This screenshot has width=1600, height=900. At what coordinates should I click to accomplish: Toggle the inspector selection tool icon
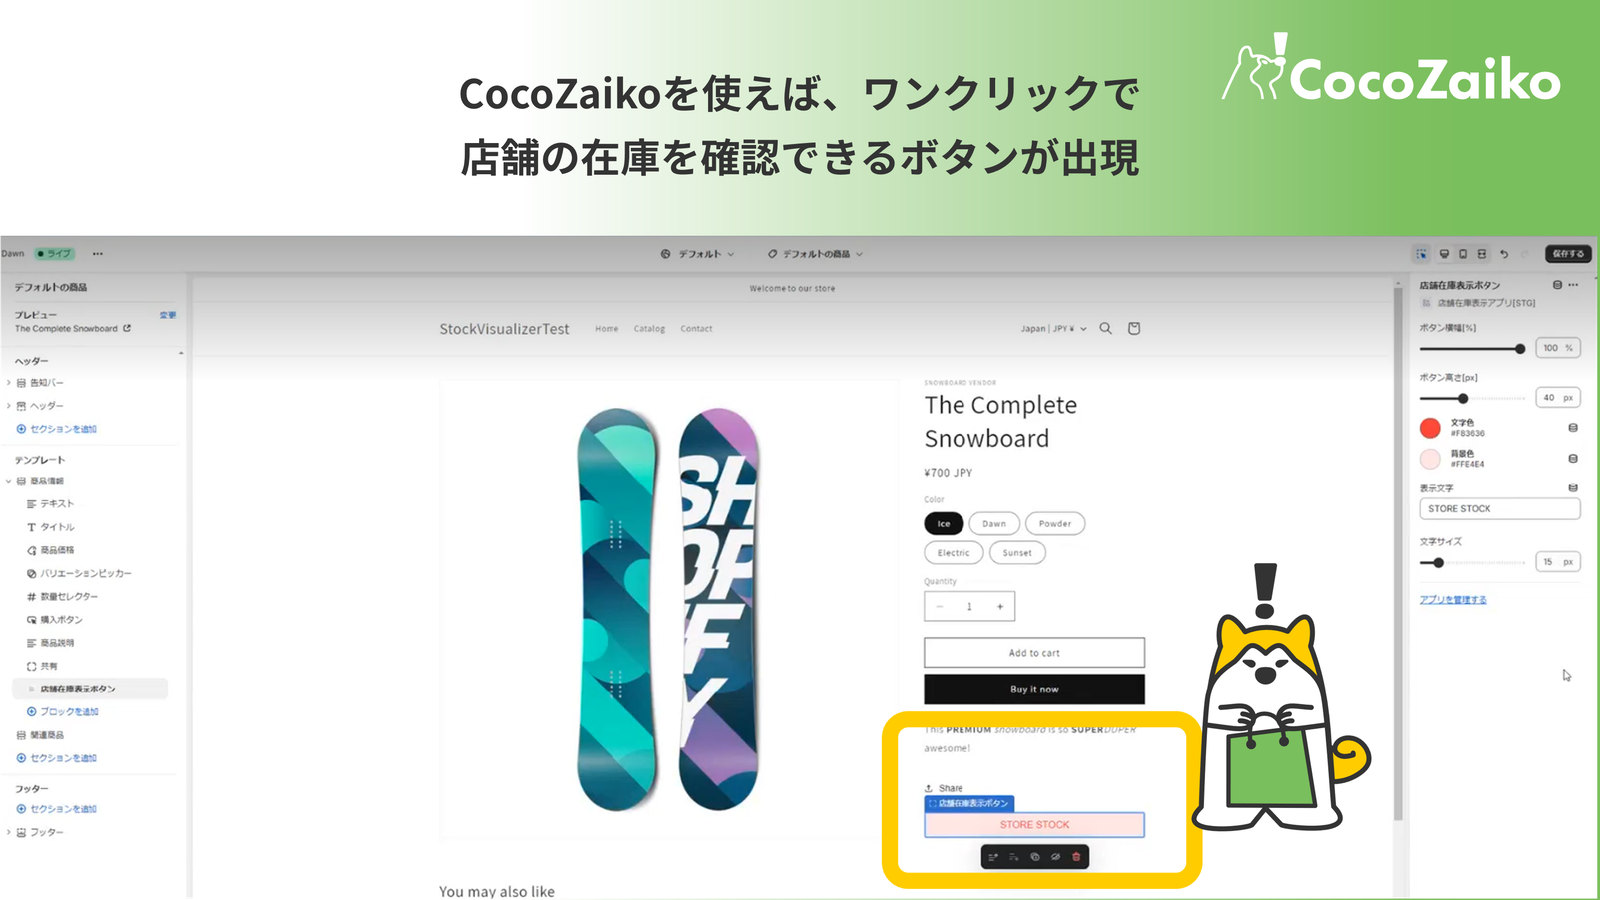(1421, 254)
